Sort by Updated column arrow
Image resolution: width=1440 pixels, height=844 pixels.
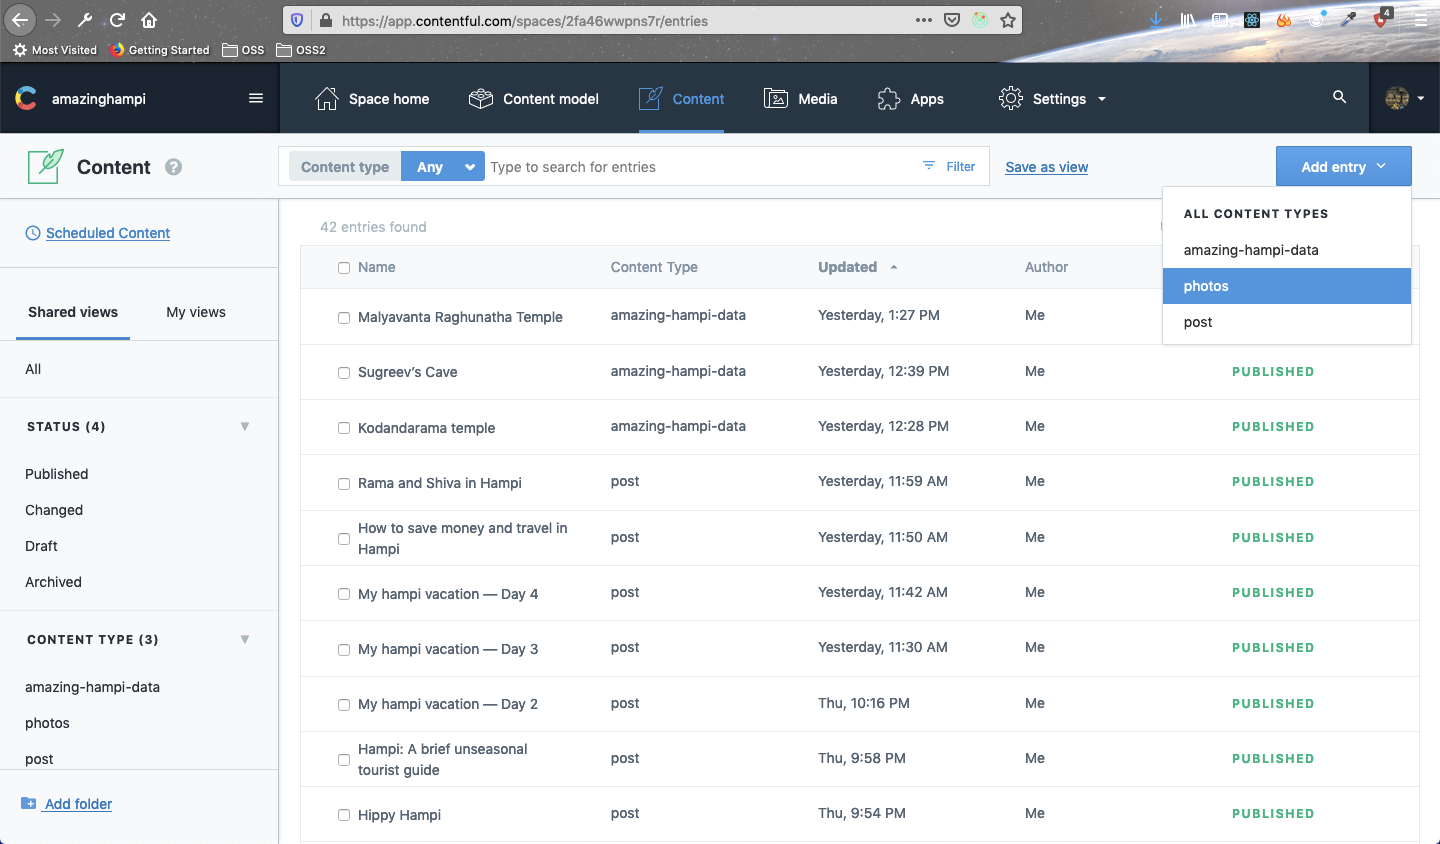(x=894, y=267)
